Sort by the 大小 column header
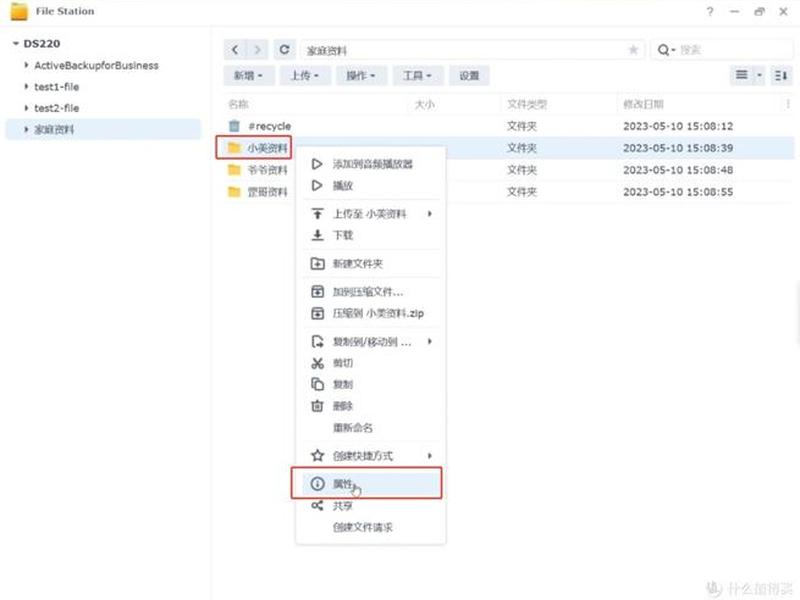This screenshot has width=800, height=600. coord(424,104)
